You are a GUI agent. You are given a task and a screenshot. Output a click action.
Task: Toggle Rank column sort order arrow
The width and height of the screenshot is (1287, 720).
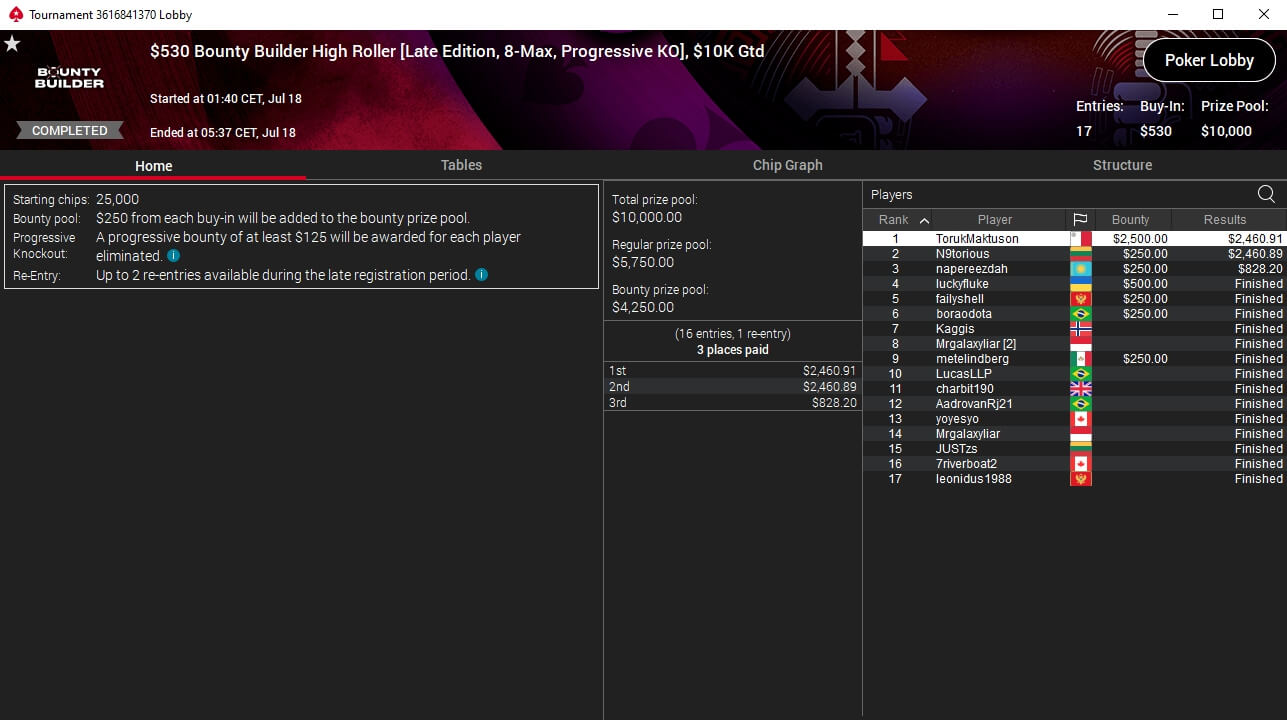tap(924, 220)
